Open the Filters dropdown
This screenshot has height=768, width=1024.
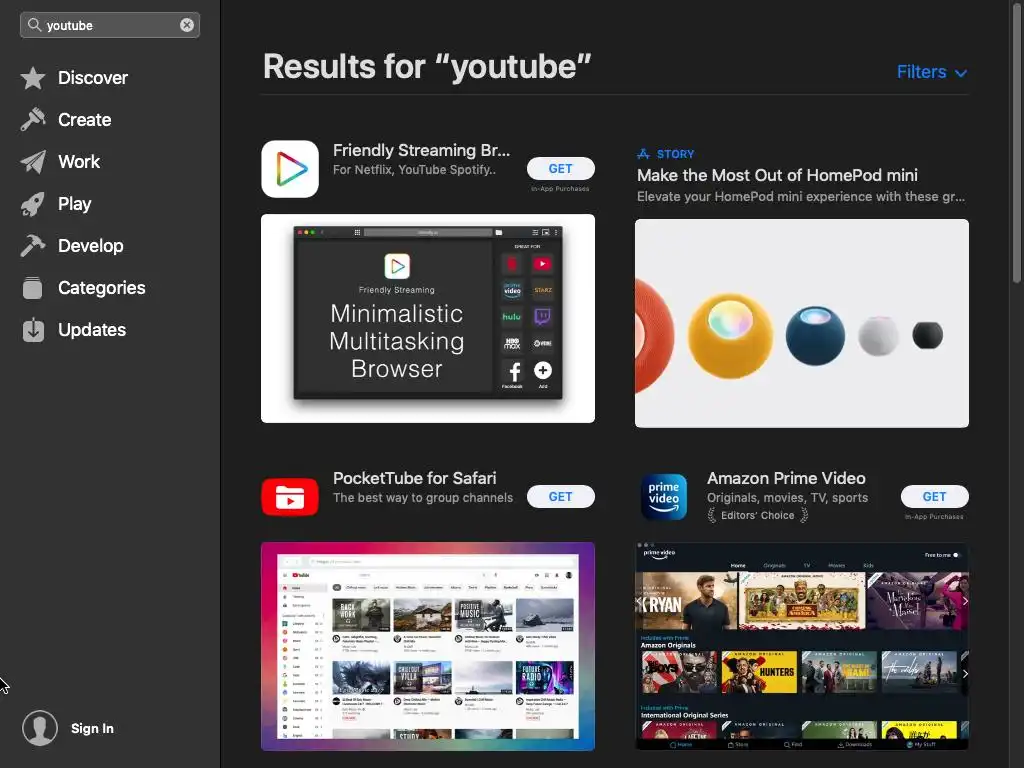click(x=931, y=72)
